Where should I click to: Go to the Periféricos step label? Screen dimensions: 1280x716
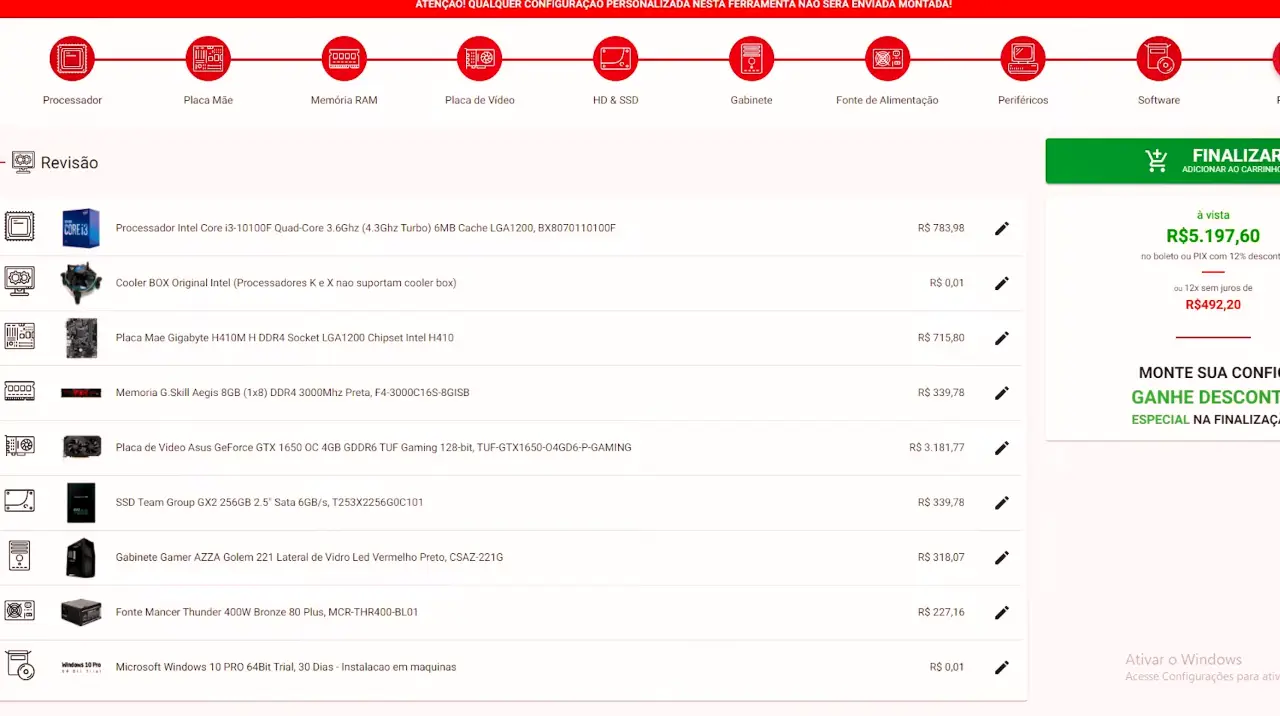point(1023,100)
